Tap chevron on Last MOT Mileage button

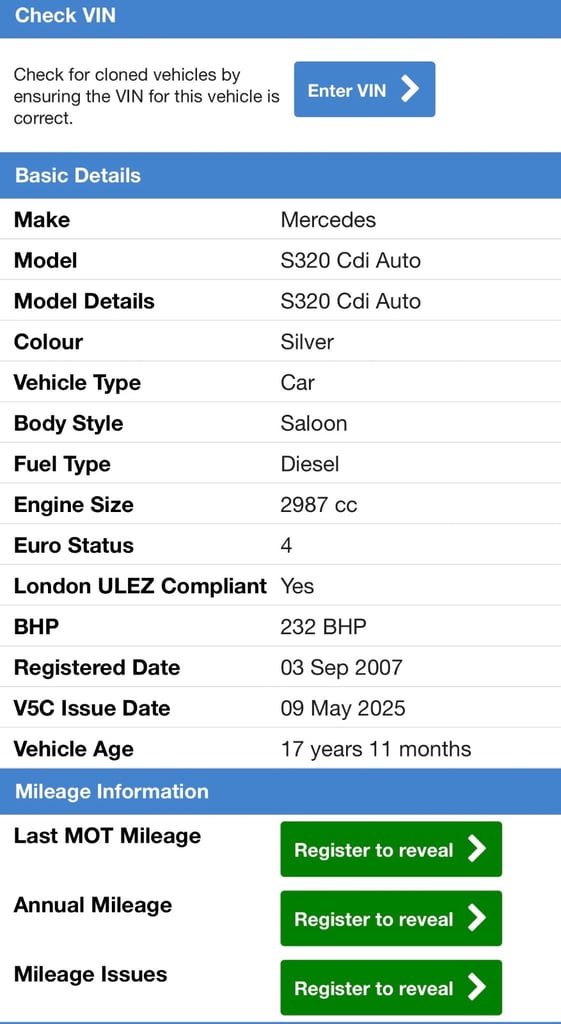tap(477, 849)
